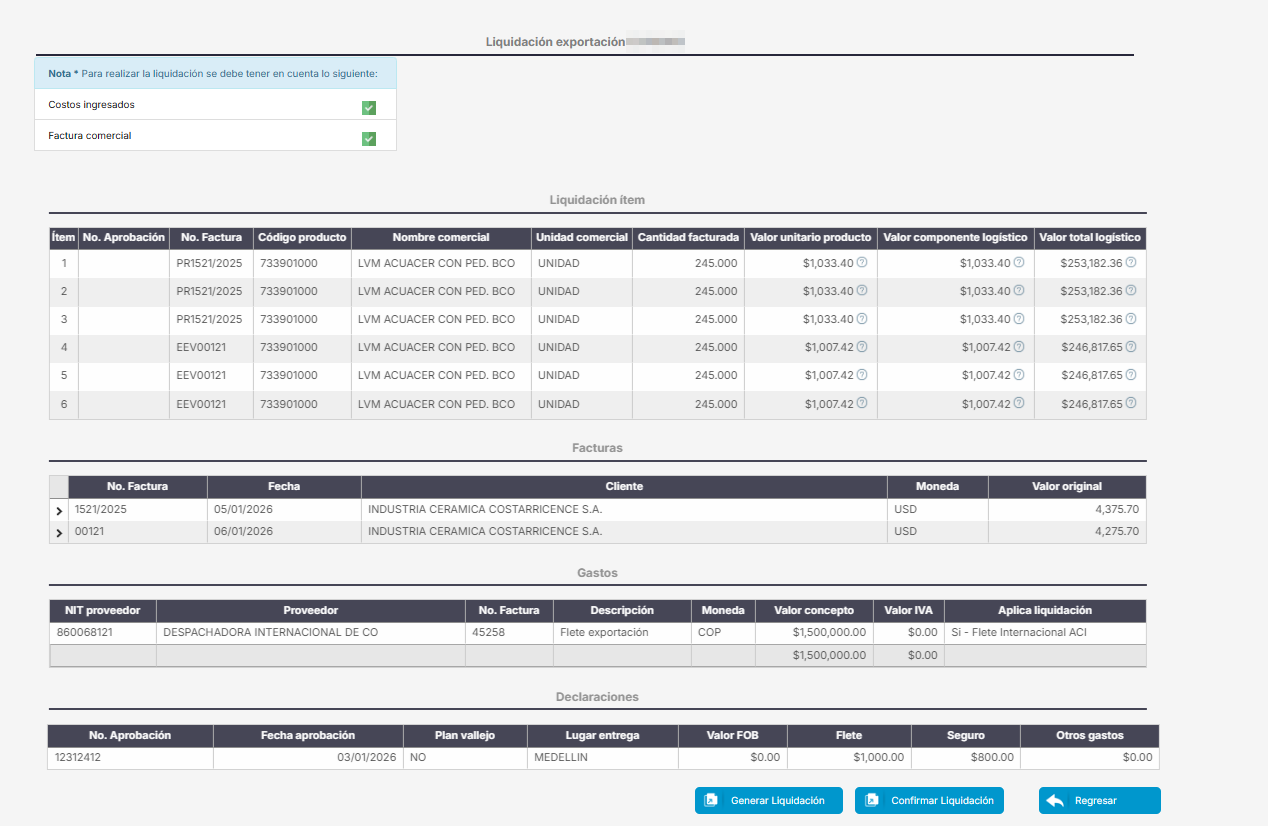Screen dimensions: 1268x826
Task: Click help icon beside item 2 valor componente logístico
Action: point(1019,291)
